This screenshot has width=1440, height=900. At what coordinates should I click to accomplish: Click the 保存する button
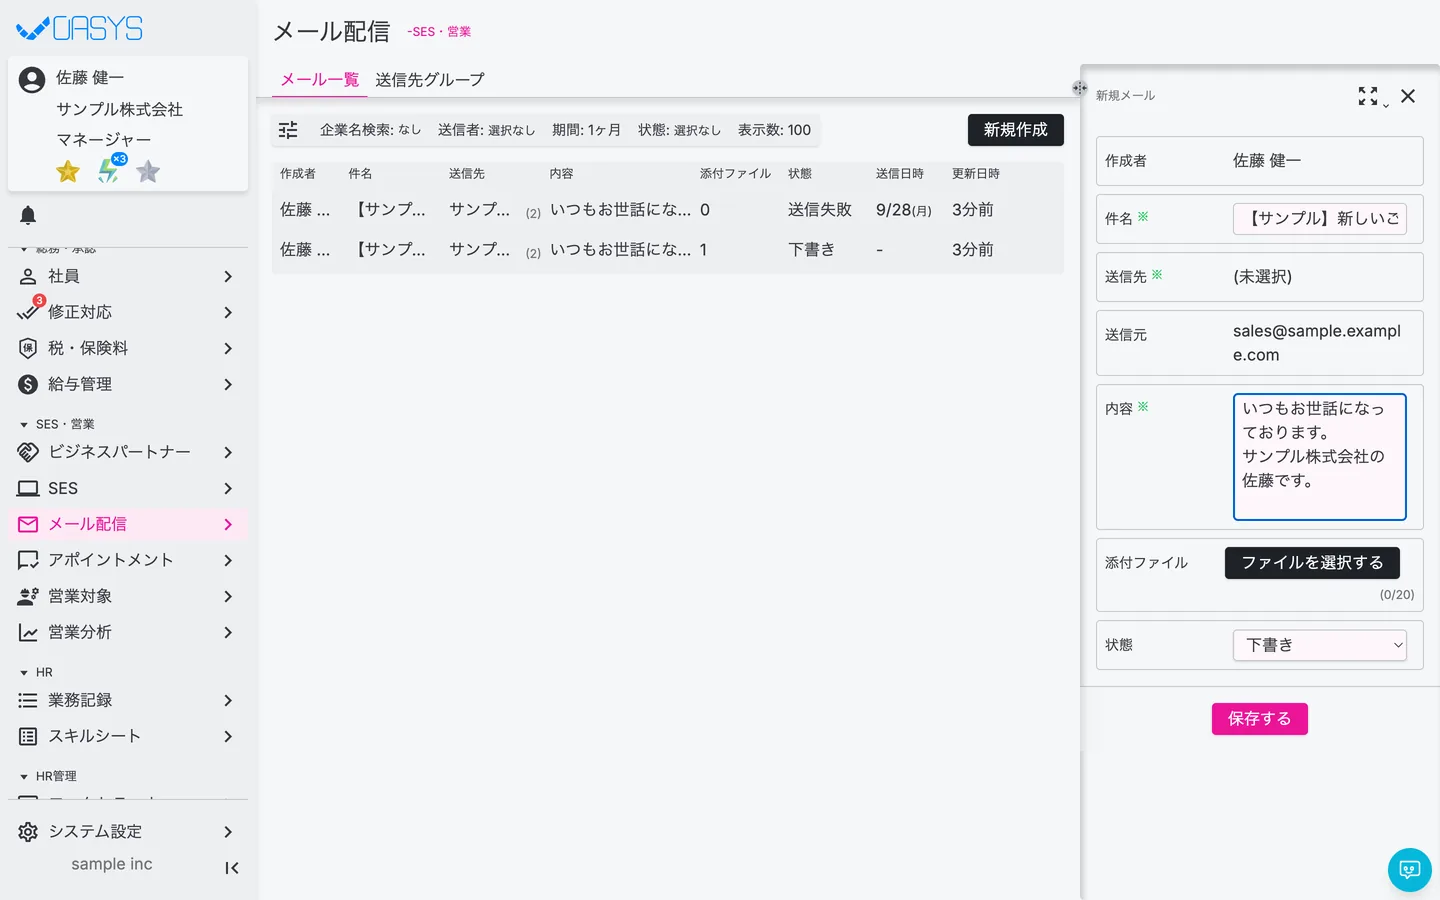1260,719
